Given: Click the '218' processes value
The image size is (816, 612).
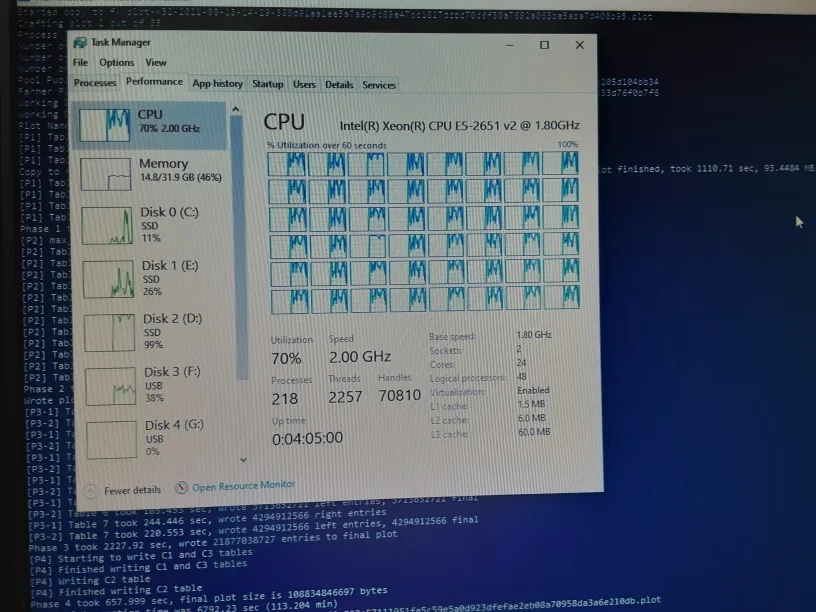Looking at the screenshot, I should point(285,399).
